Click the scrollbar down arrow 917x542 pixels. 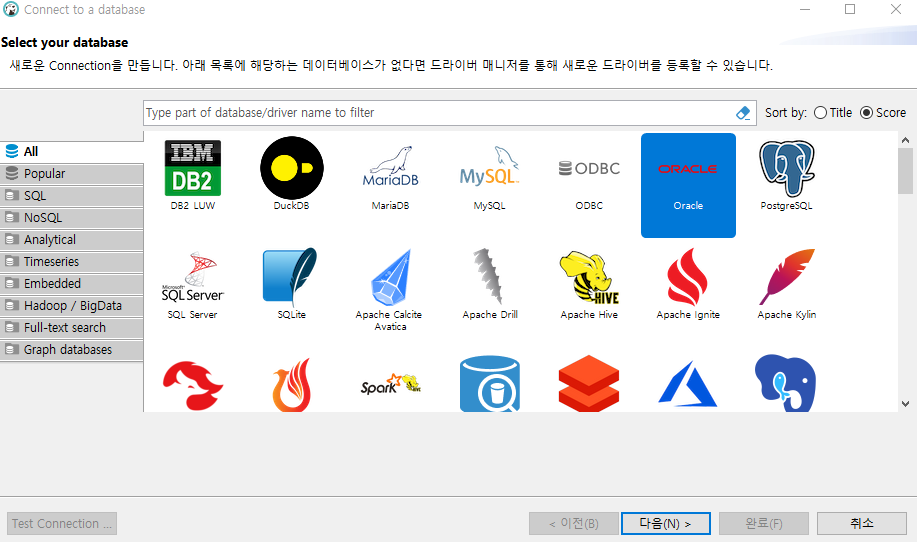click(905, 403)
